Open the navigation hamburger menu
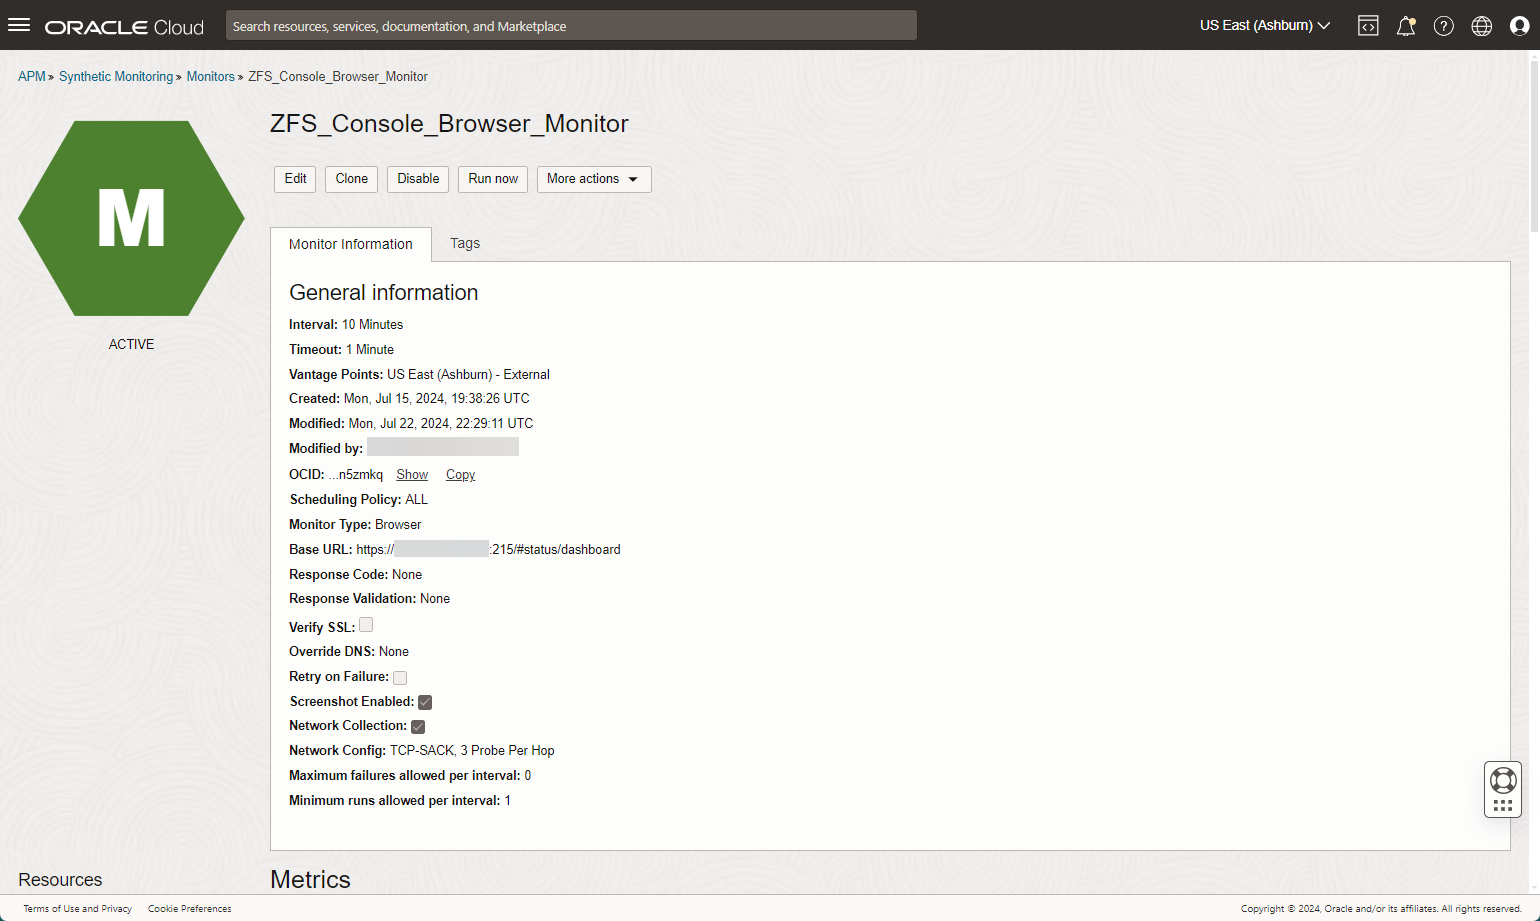Screen dimensions: 1540x921 [19, 25]
